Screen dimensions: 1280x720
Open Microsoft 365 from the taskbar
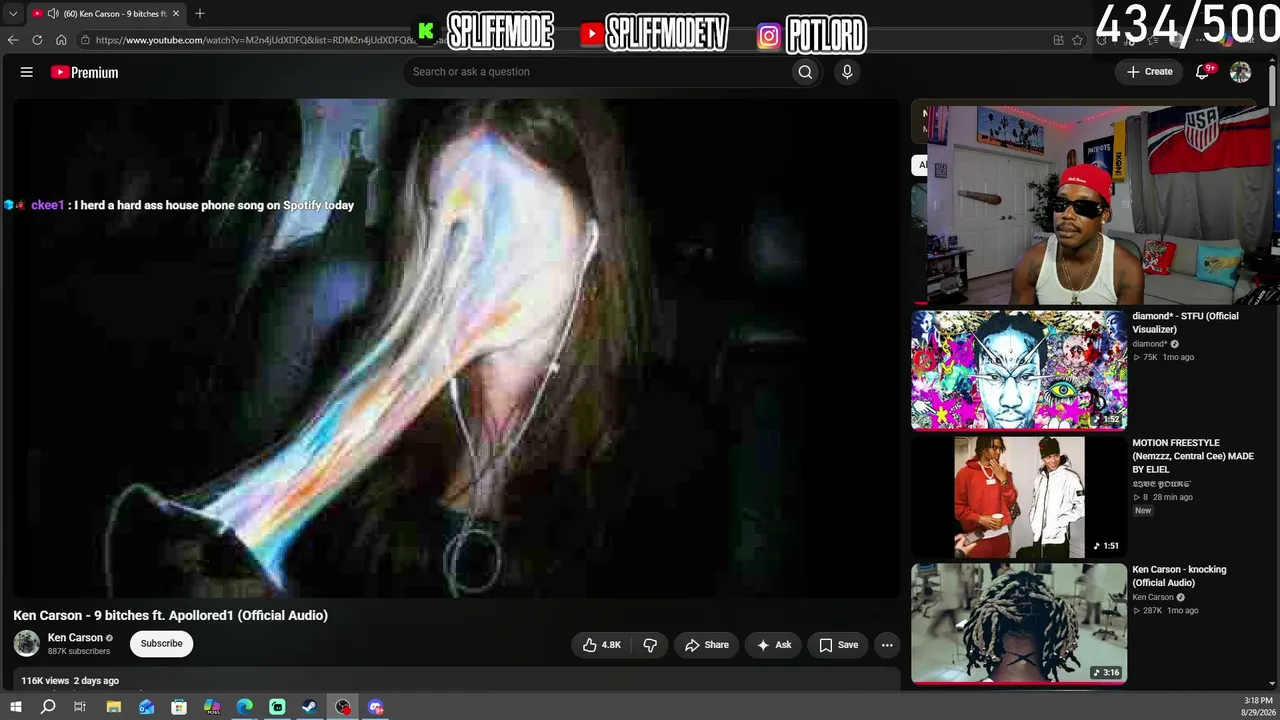[212, 707]
